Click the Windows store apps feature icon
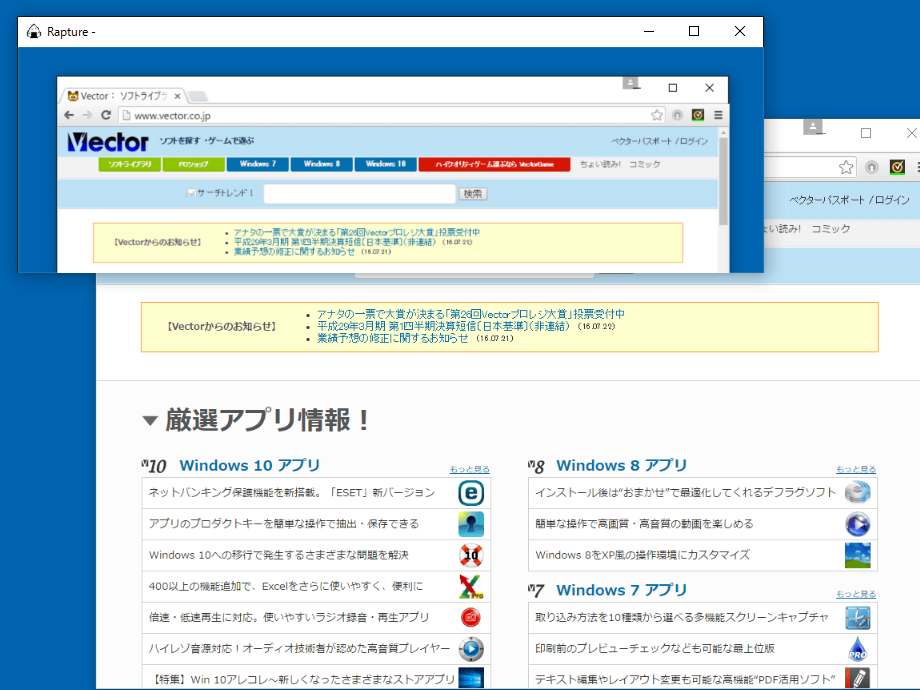Screen dimensions: 920x690 (x=471, y=678)
